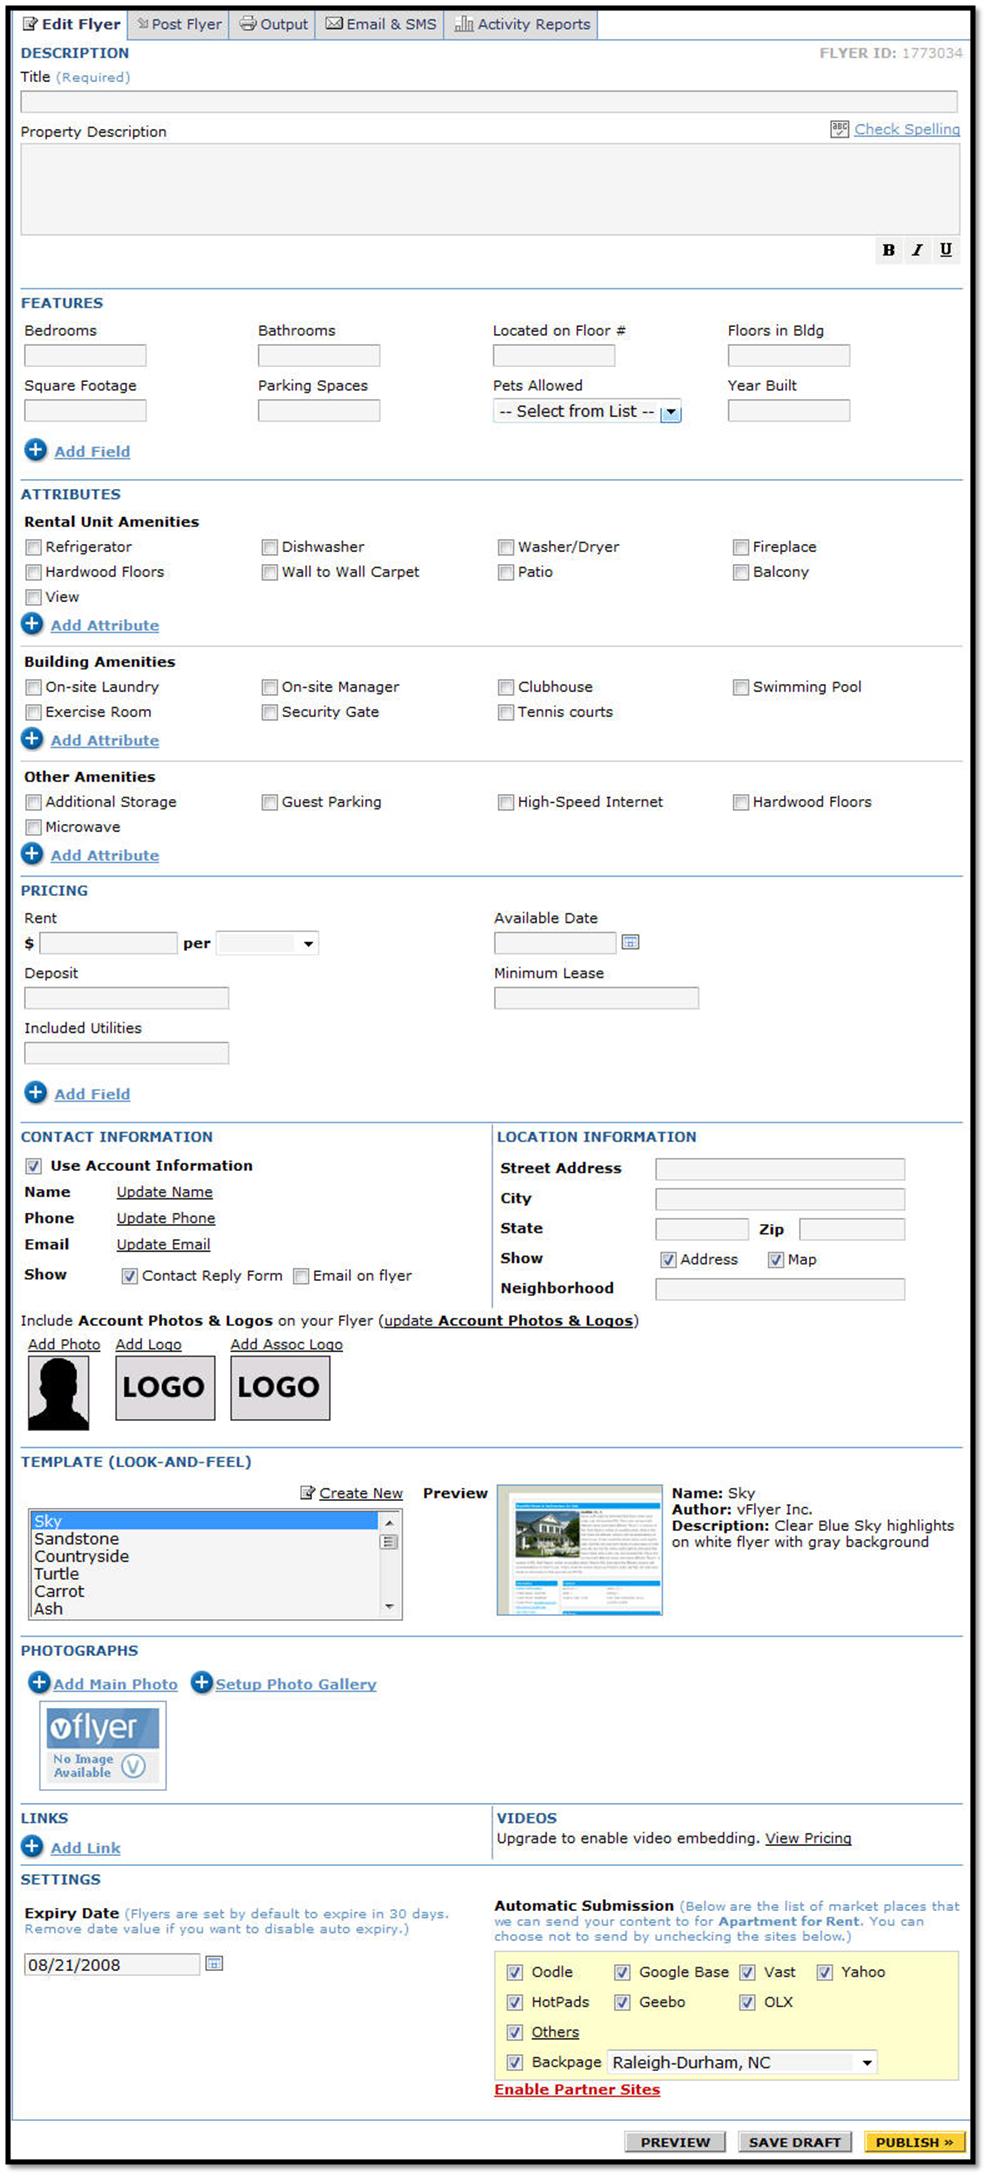
Task: Click plus icon under Building Amenities
Action: (x=32, y=739)
